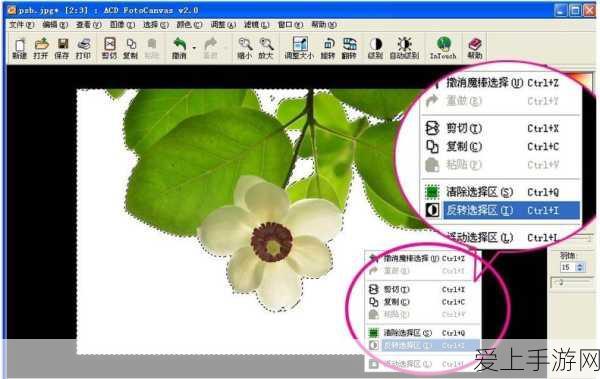Click the 保存 (Save) floppy disk icon

coord(62,48)
